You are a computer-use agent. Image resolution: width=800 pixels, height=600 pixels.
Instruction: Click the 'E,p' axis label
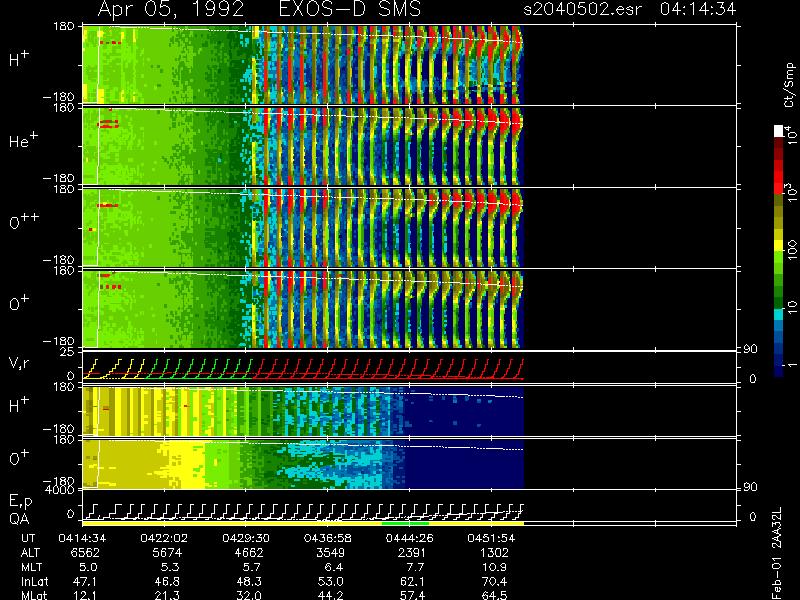tap(20, 502)
